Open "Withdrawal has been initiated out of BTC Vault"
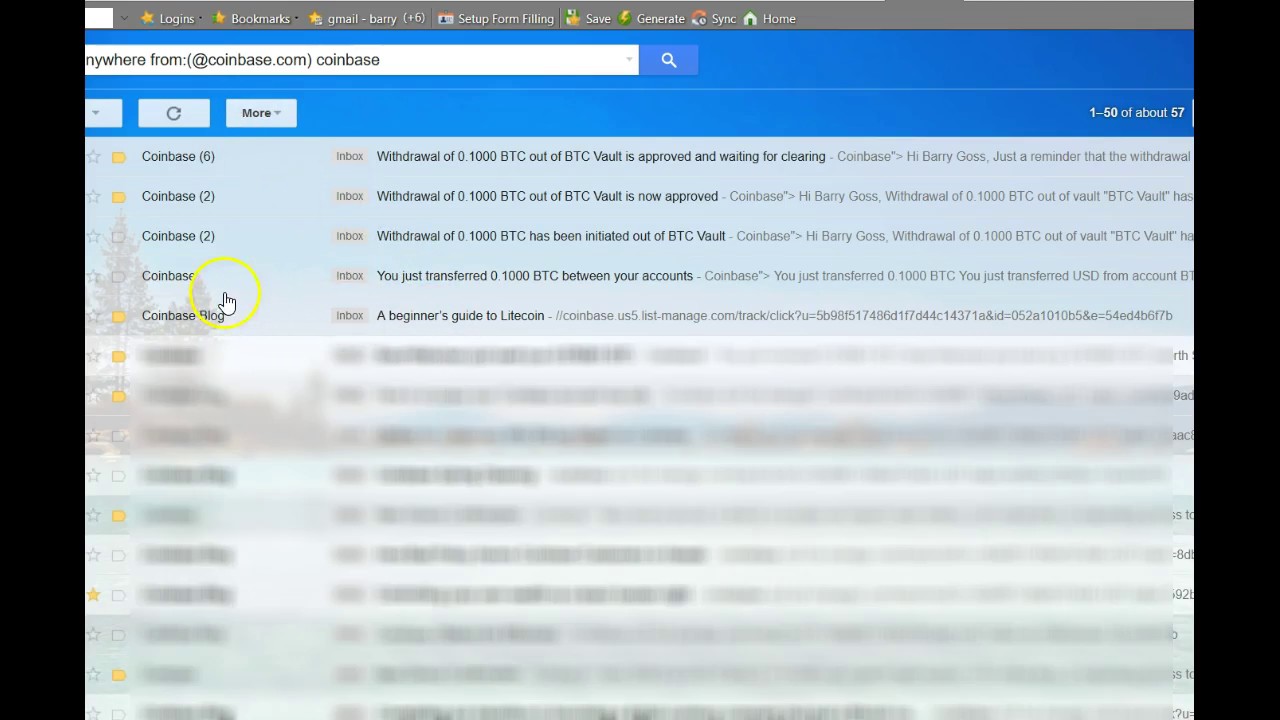The image size is (1280, 720). point(551,236)
